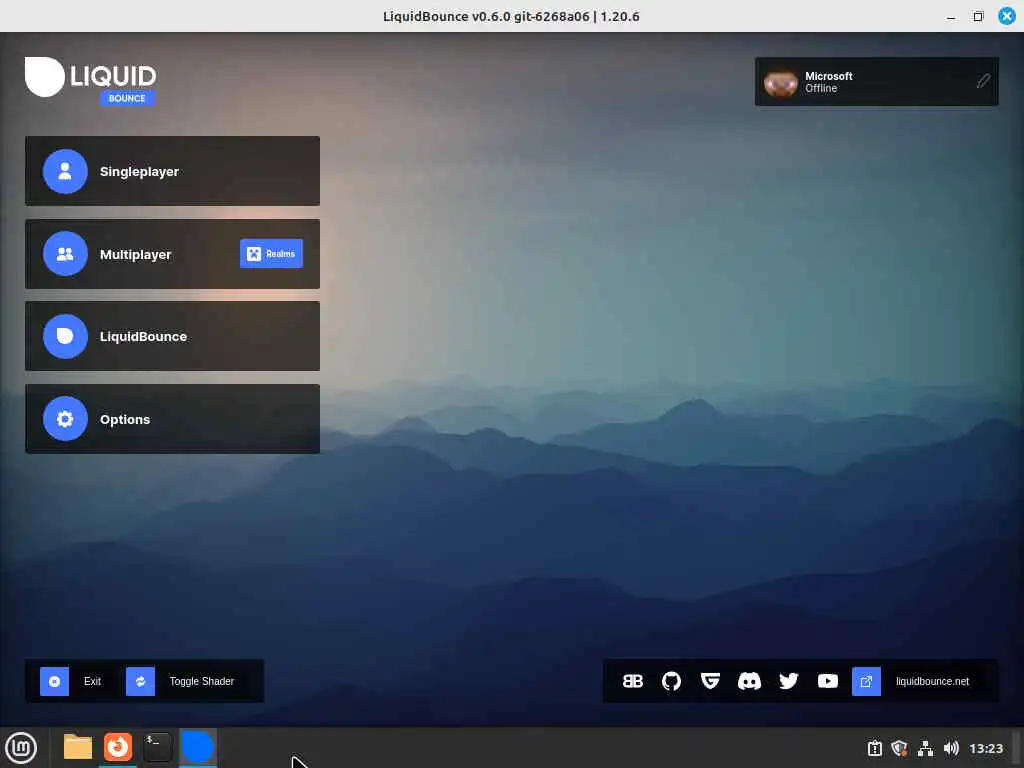Open Realms from the Multiplayer row

tap(271, 253)
